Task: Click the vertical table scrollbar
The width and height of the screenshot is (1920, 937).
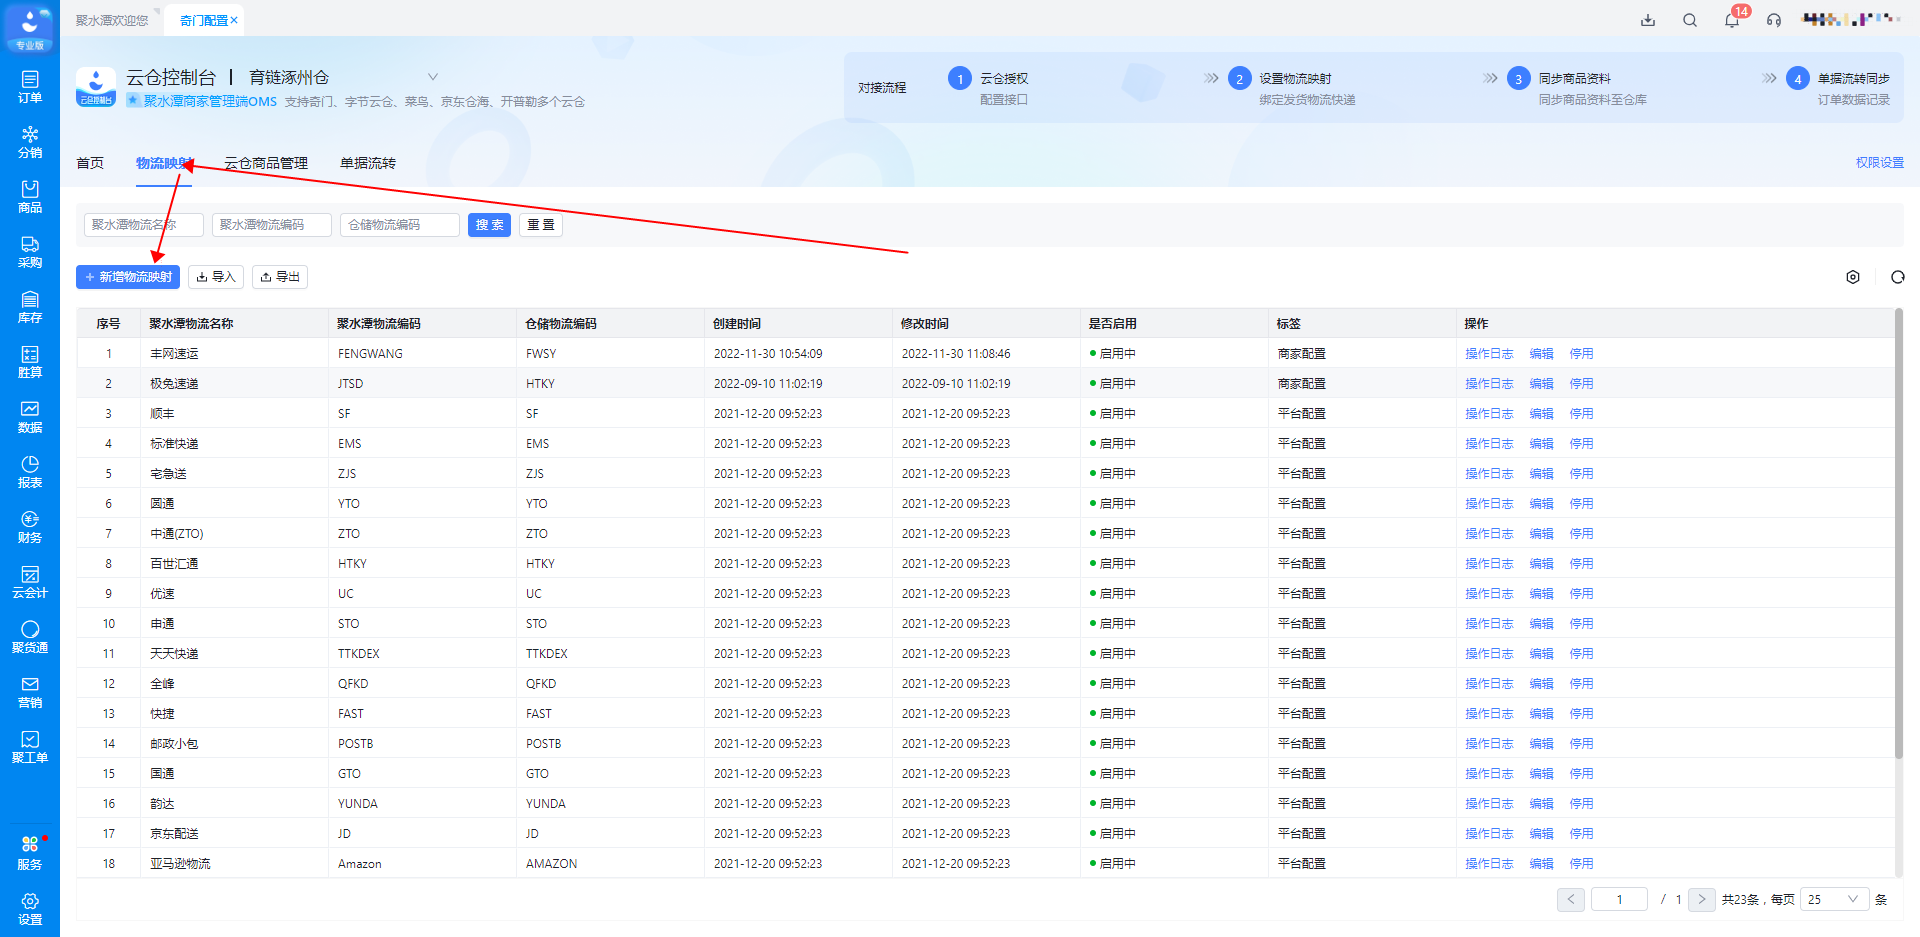Action: pyautogui.click(x=1898, y=534)
